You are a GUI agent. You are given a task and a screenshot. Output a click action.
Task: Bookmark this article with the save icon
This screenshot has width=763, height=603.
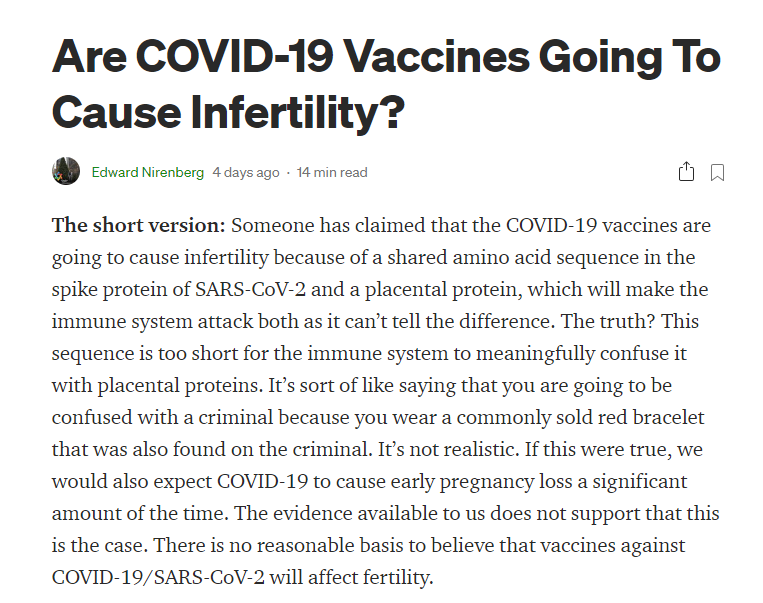click(717, 172)
